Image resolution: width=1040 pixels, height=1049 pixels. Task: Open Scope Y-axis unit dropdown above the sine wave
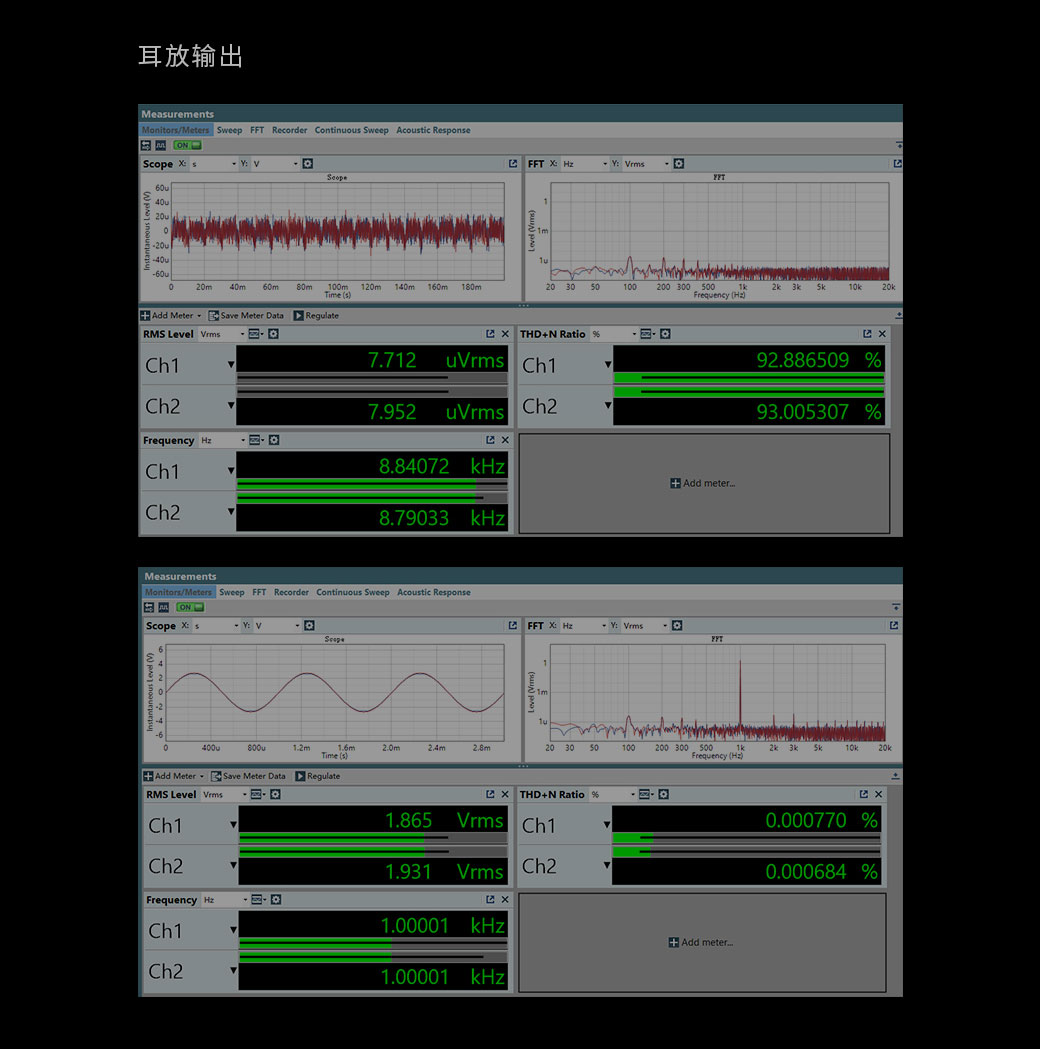(275, 626)
